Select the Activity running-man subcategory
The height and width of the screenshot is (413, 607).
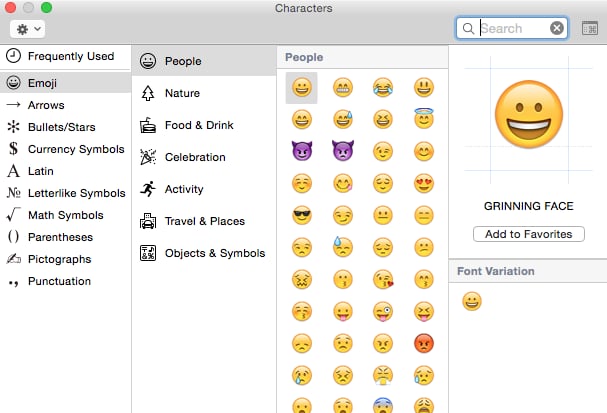pyautogui.click(x=204, y=189)
